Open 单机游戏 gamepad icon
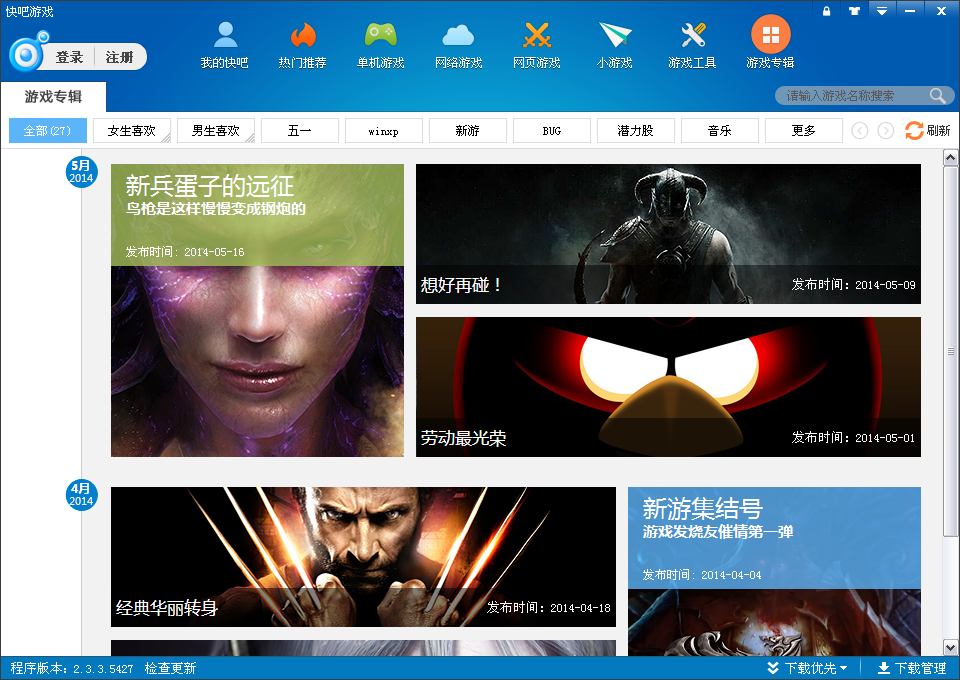Viewport: 960px width, 680px height. pyautogui.click(x=380, y=35)
